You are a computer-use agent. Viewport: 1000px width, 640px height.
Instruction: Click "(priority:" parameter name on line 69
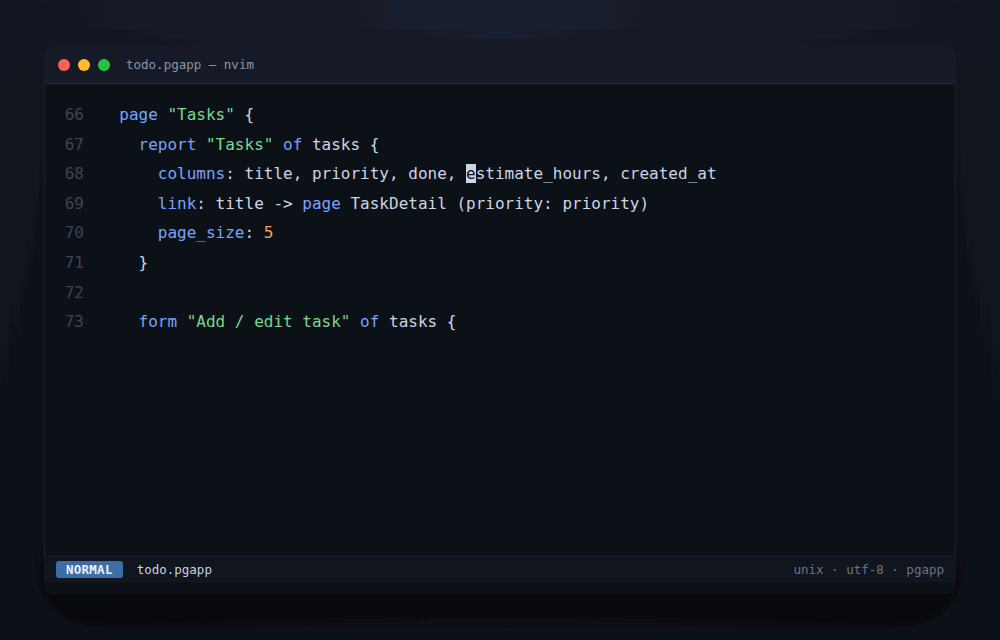pos(504,204)
